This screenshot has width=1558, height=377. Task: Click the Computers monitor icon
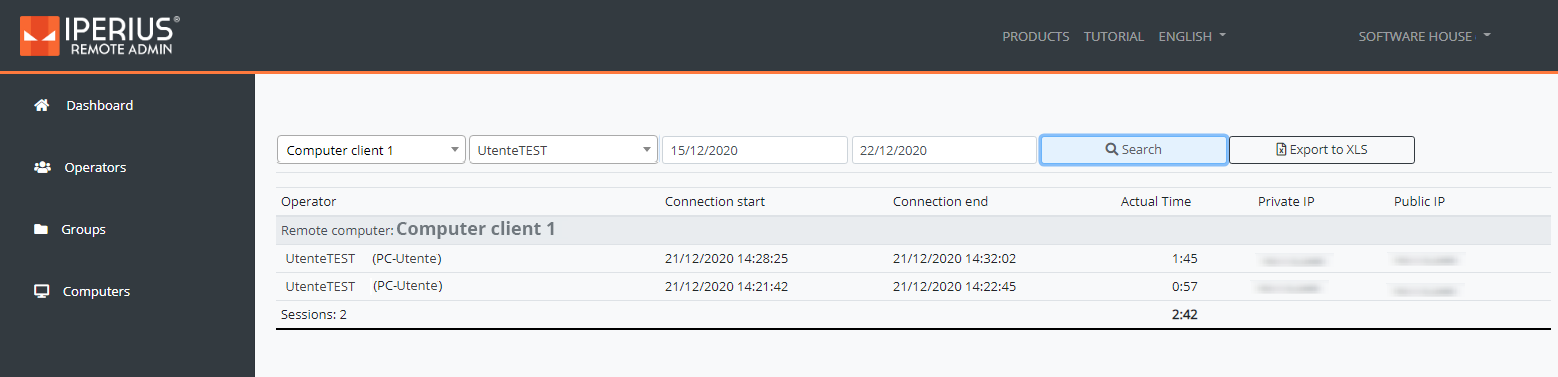coord(42,291)
